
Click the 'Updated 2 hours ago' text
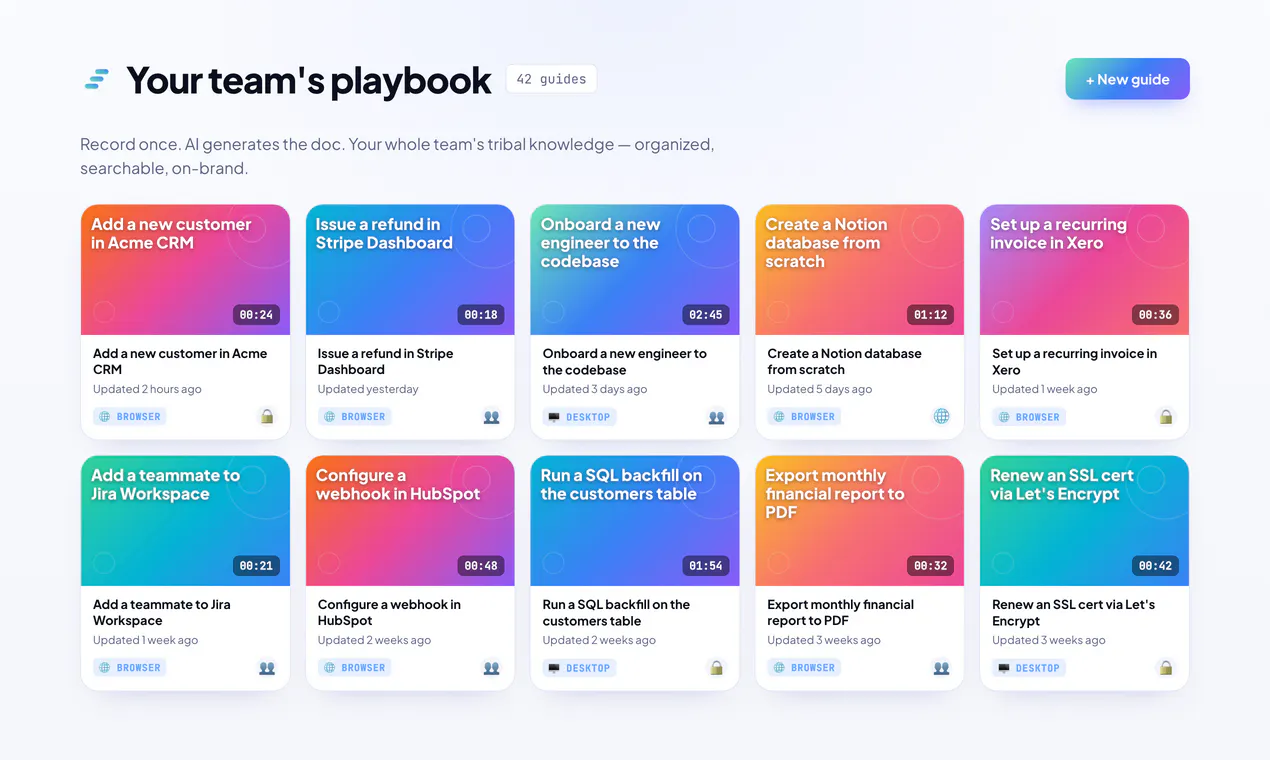point(147,389)
